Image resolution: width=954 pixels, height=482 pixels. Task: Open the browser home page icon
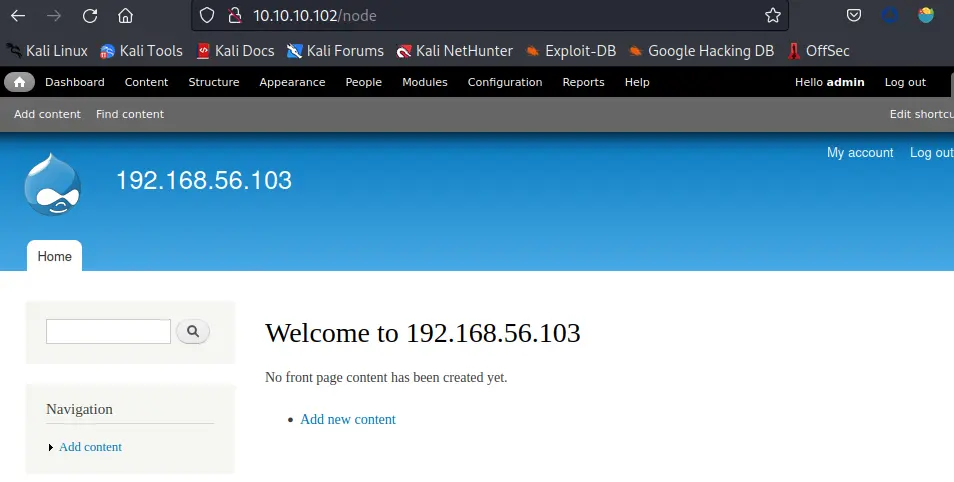[x=125, y=16]
